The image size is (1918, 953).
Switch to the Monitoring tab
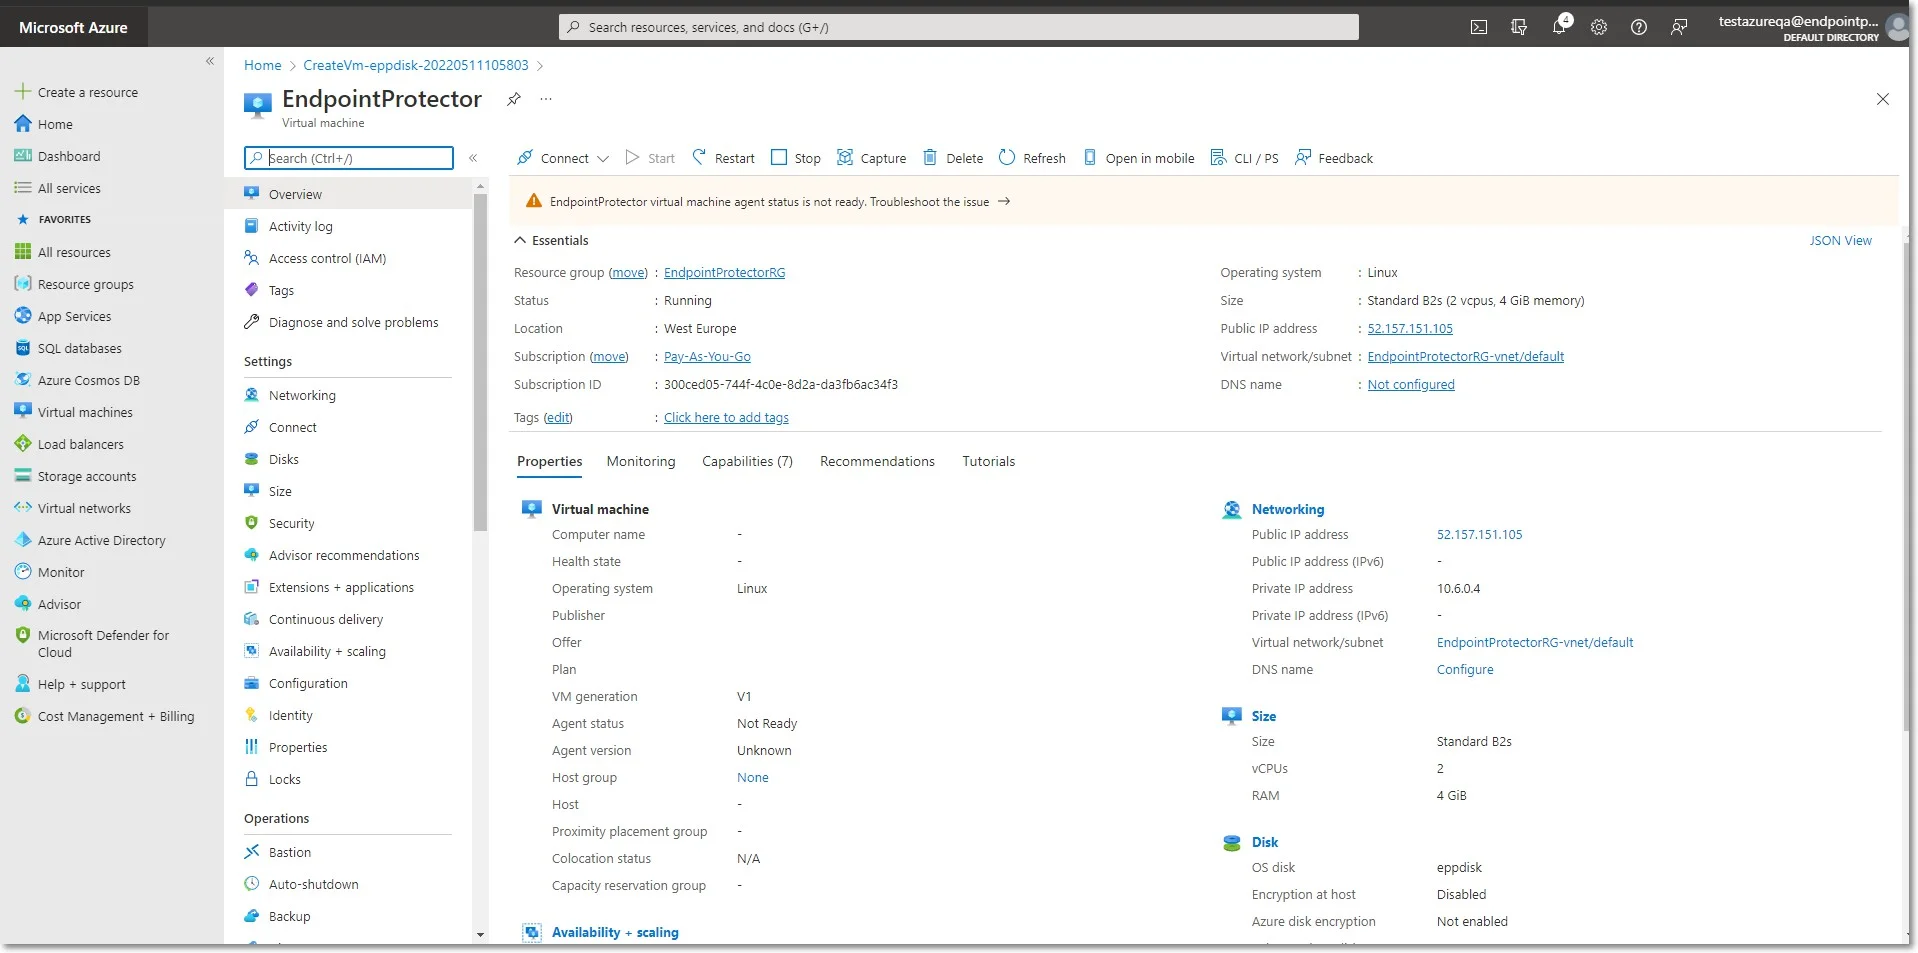[641, 461]
